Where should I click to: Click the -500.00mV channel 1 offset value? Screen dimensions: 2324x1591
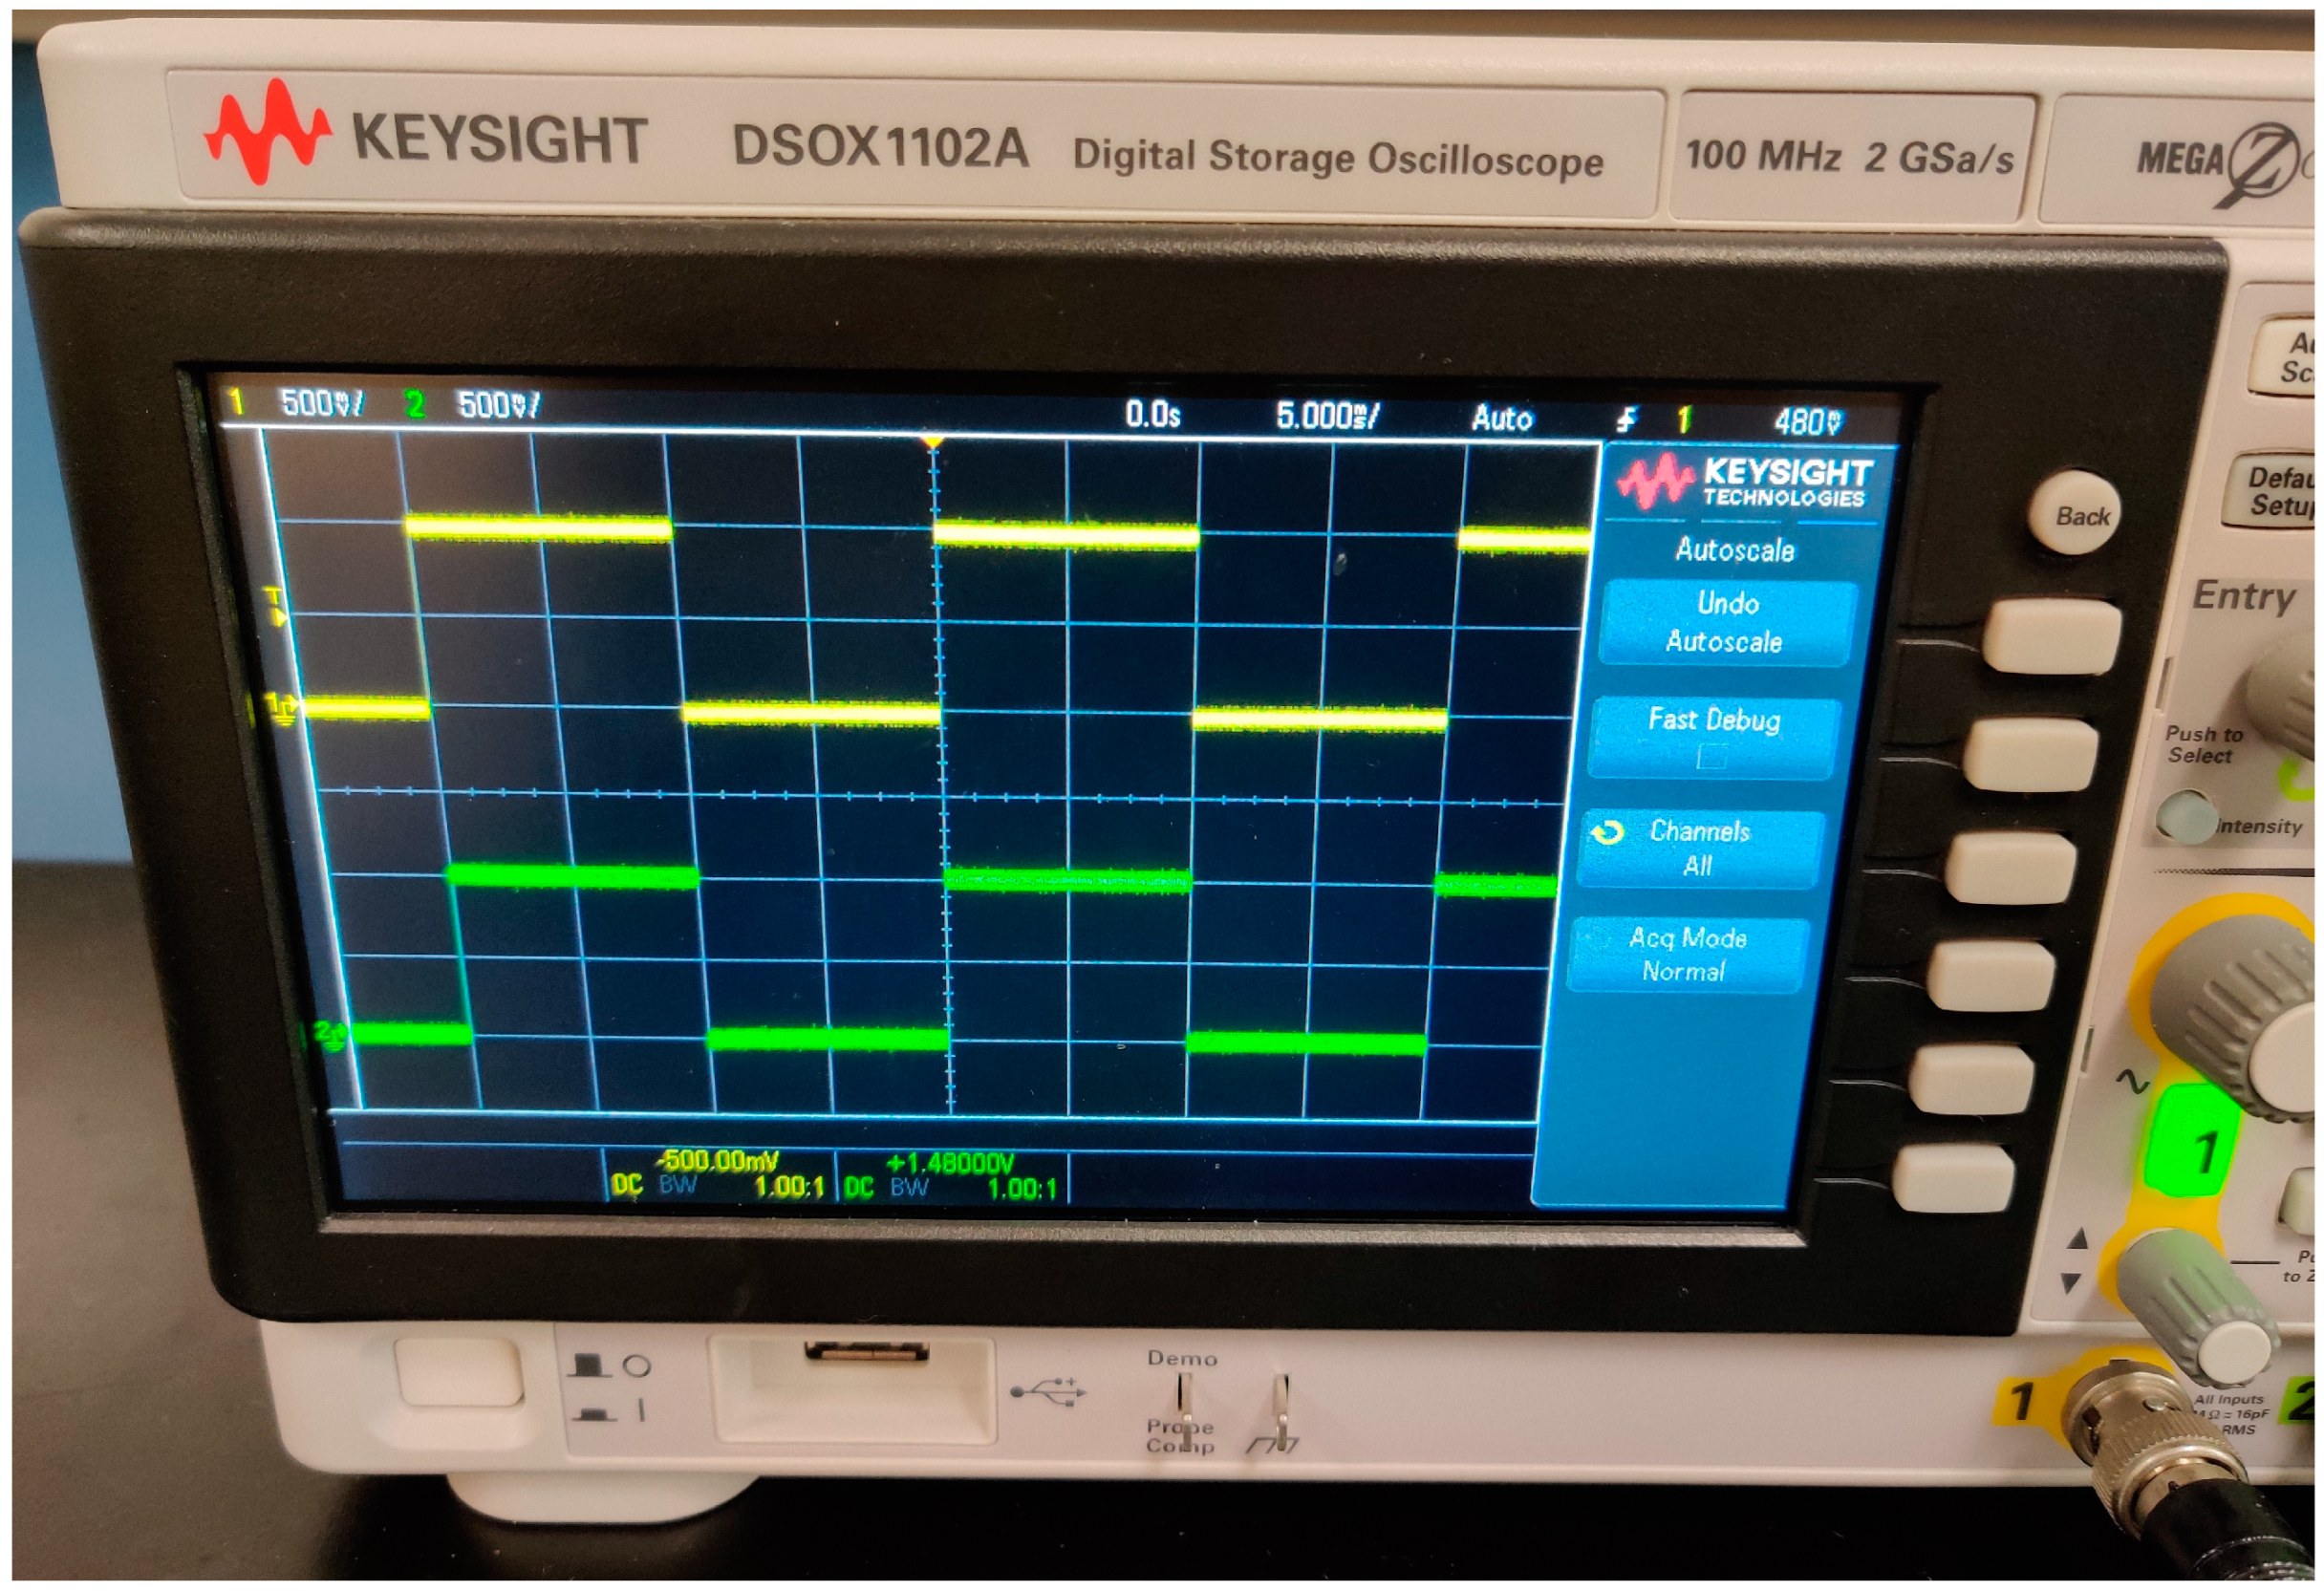click(x=716, y=1161)
